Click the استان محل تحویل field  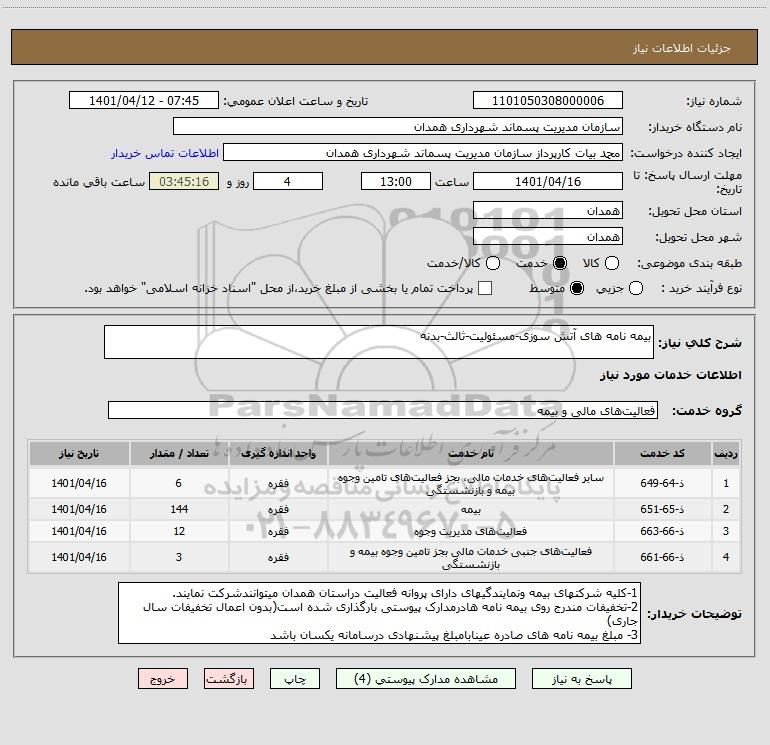click(x=548, y=210)
